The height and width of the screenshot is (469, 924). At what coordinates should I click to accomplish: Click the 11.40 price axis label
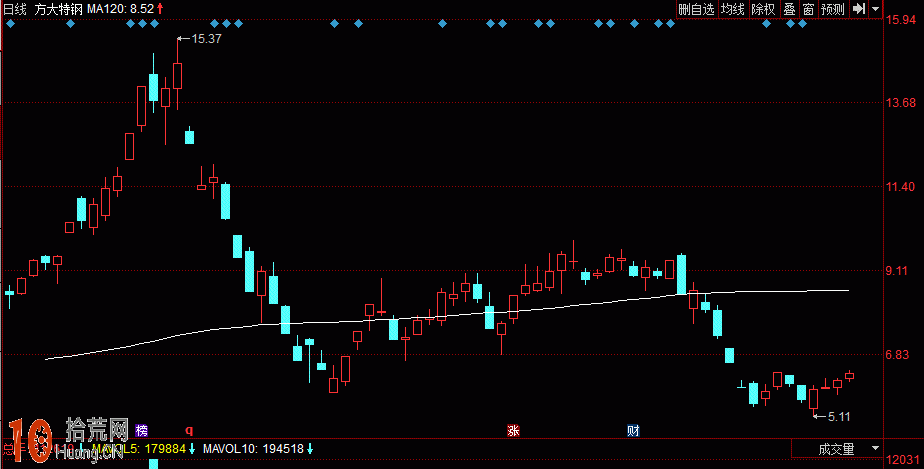(x=902, y=187)
